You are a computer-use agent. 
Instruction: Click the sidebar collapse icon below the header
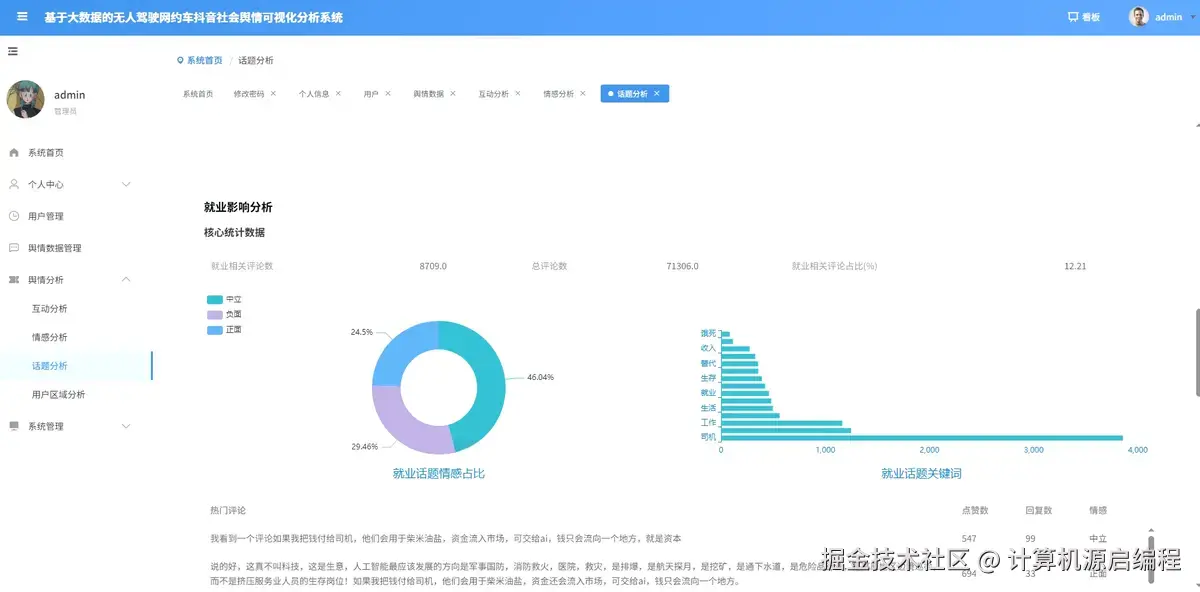point(13,50)
